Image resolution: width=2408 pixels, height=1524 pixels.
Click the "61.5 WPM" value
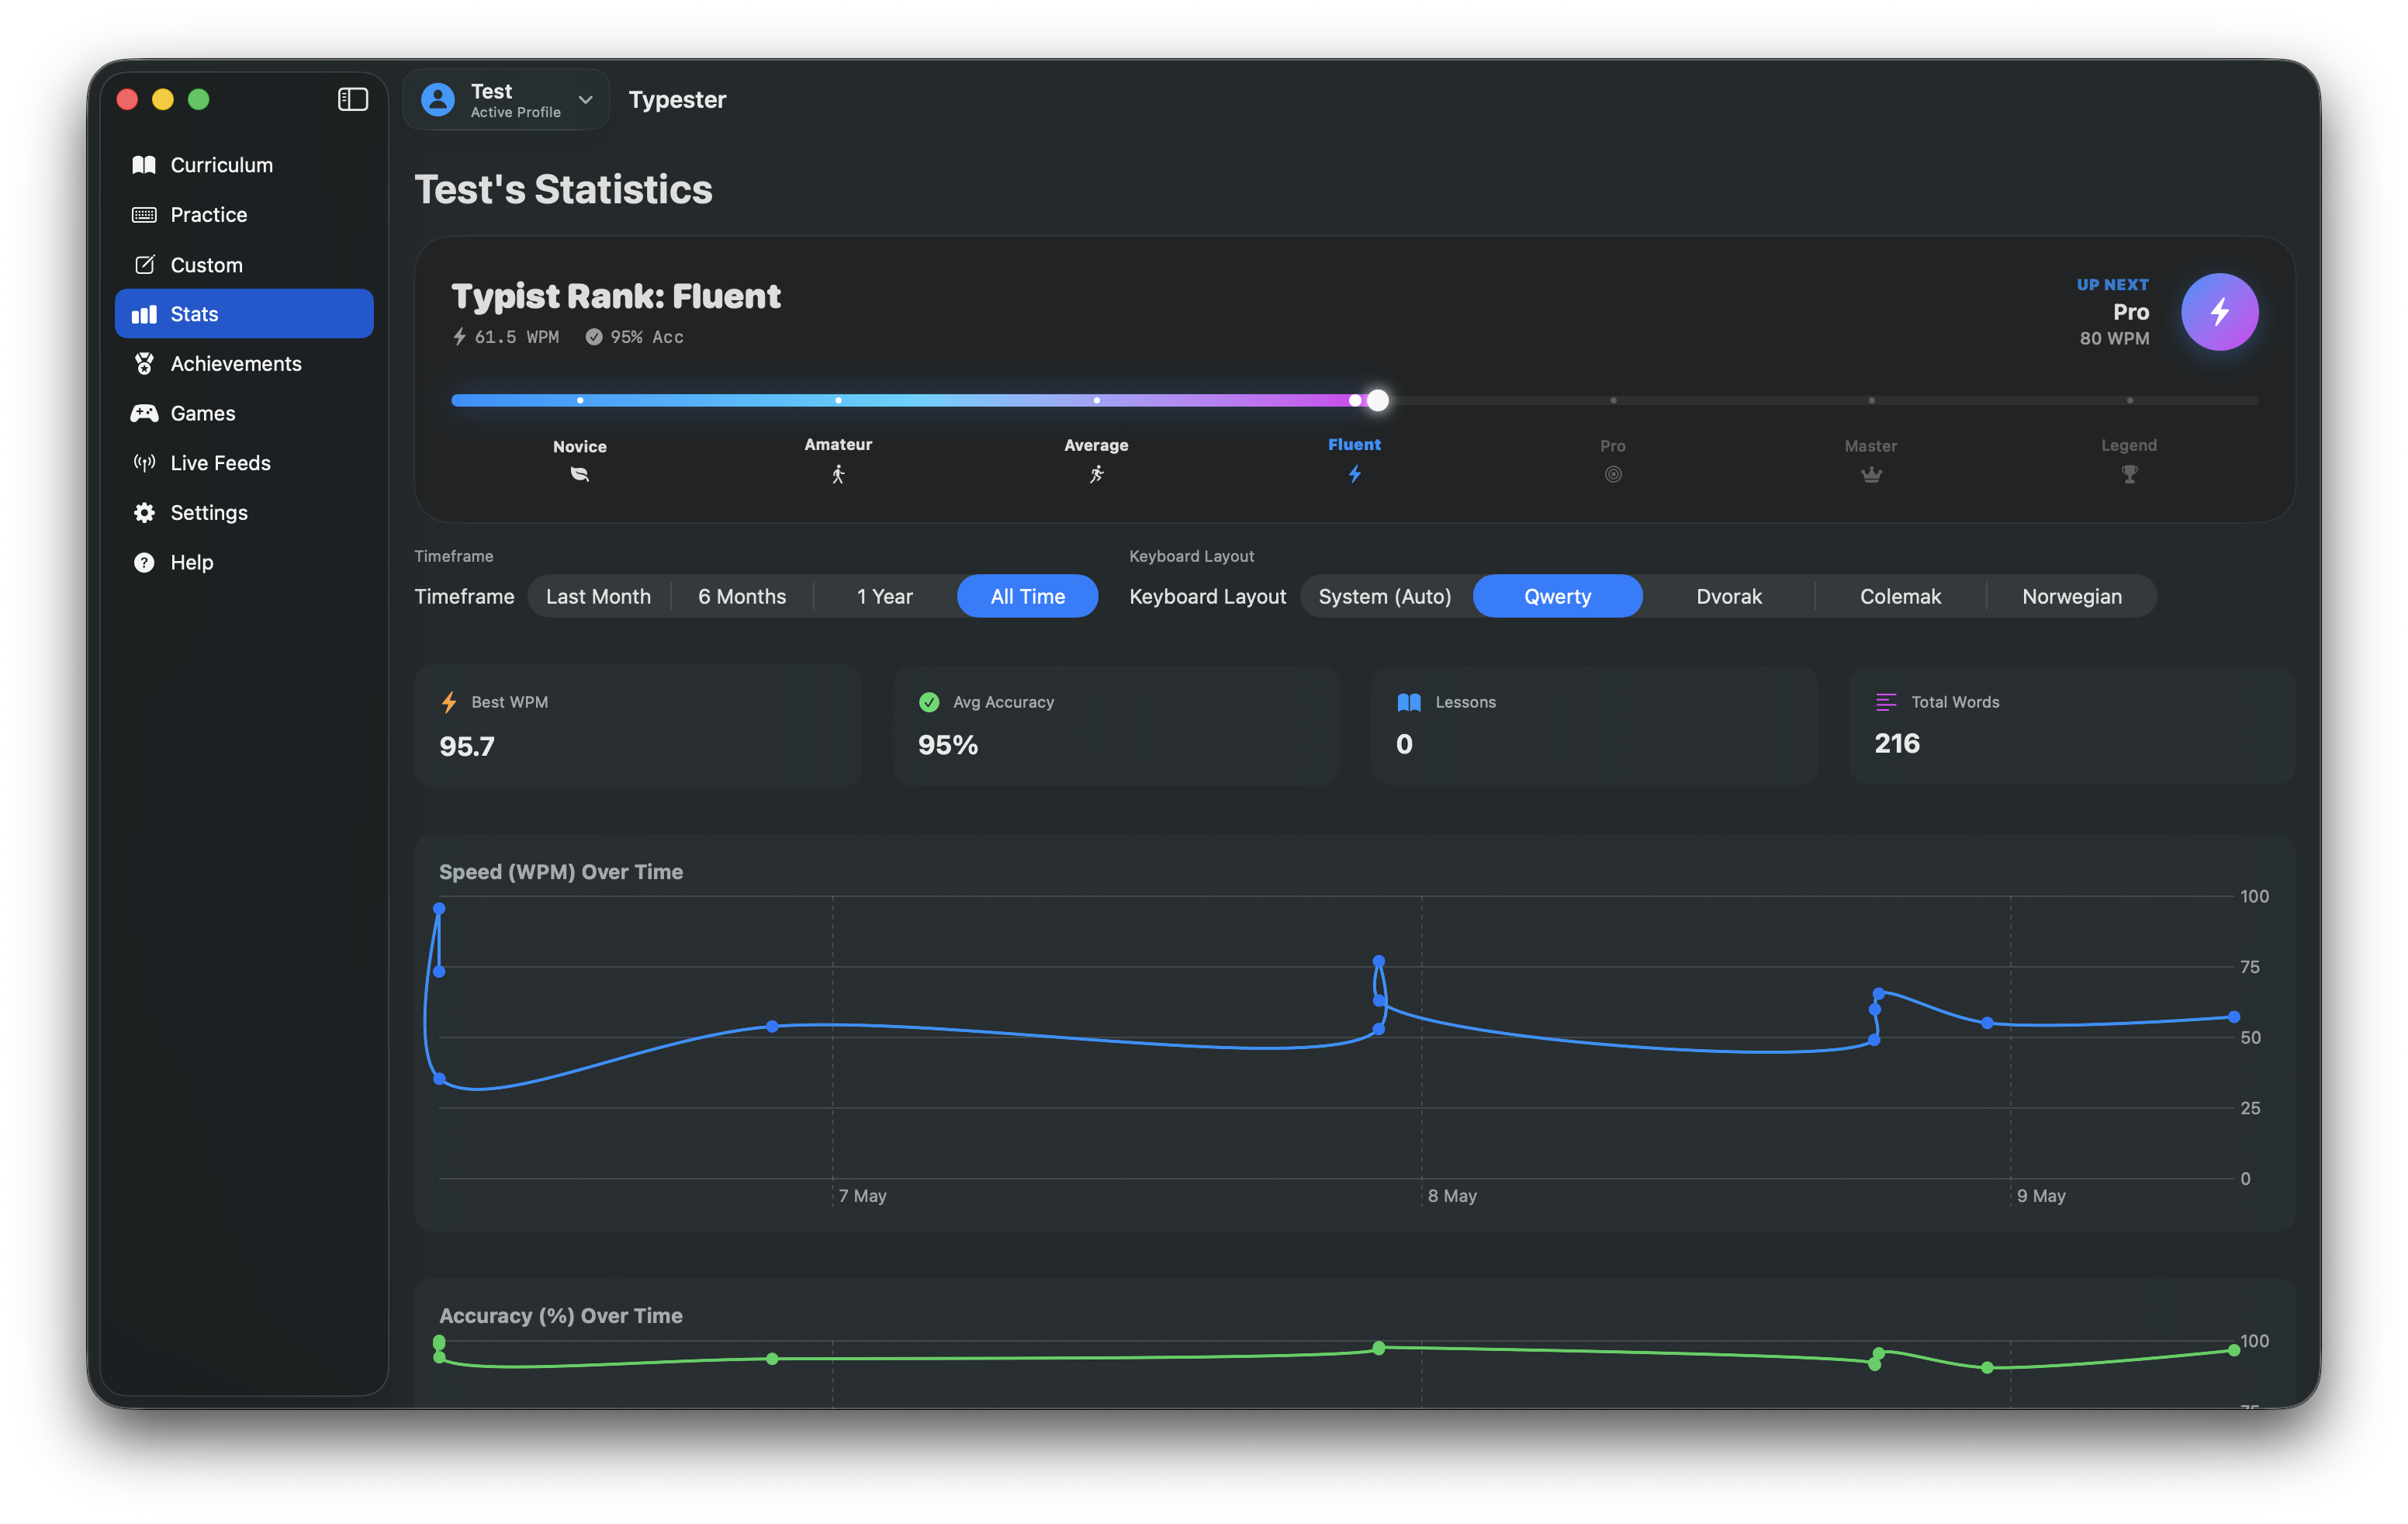(x=517, y=337)
